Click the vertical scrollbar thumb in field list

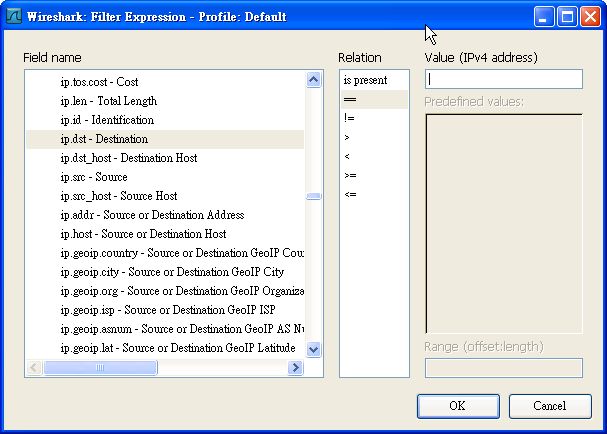coord(314,196)
